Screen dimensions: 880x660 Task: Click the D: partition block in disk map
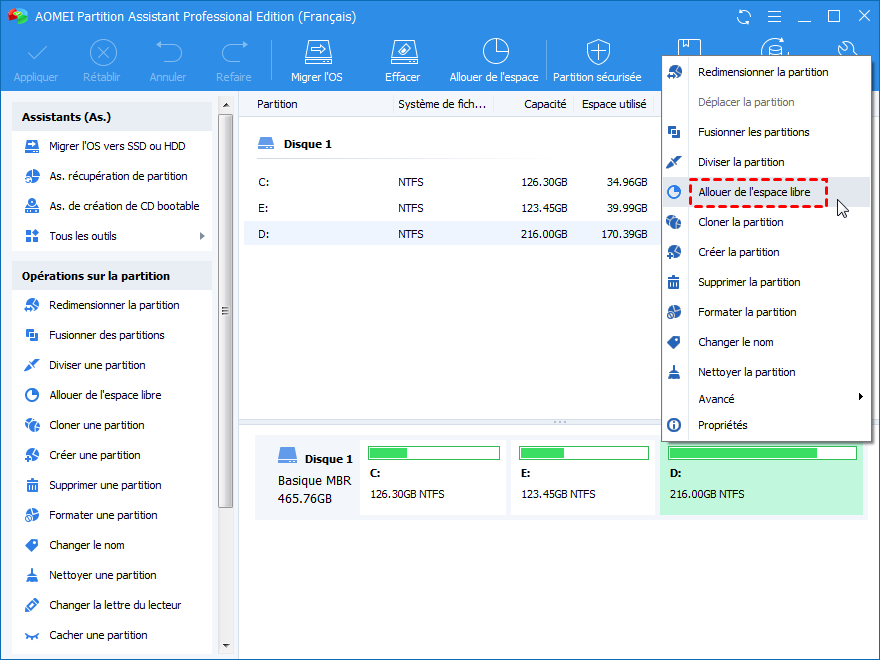762,478
